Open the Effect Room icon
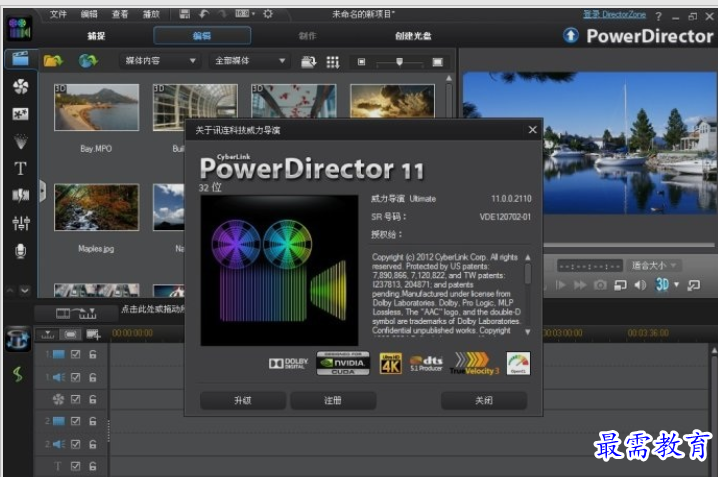 pos(21,87)
